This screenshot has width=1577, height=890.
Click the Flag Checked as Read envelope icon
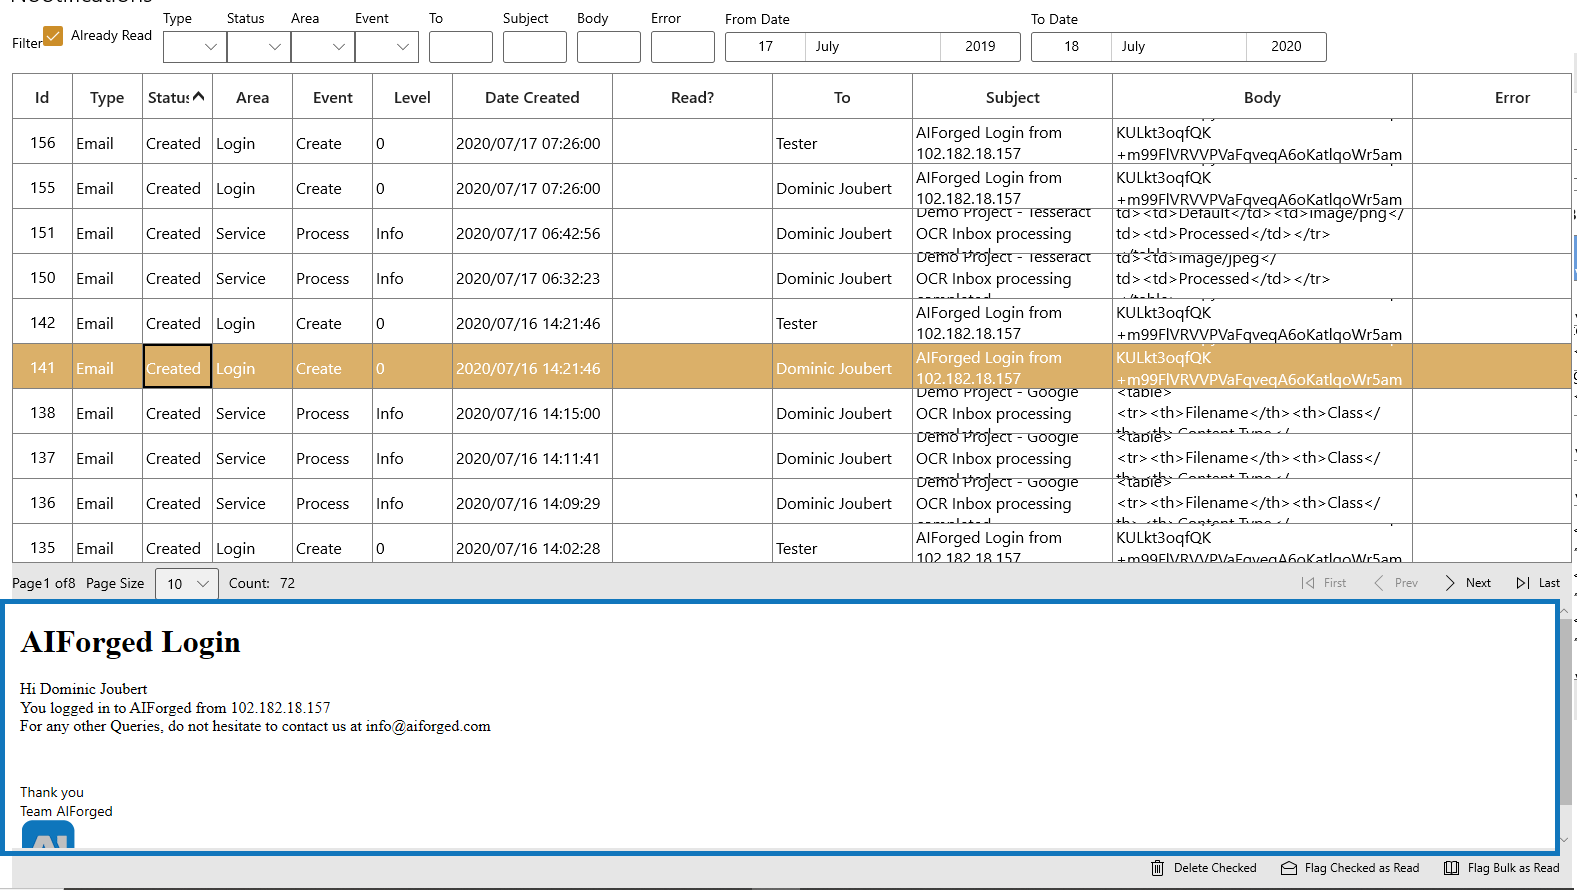(1289, 868)
